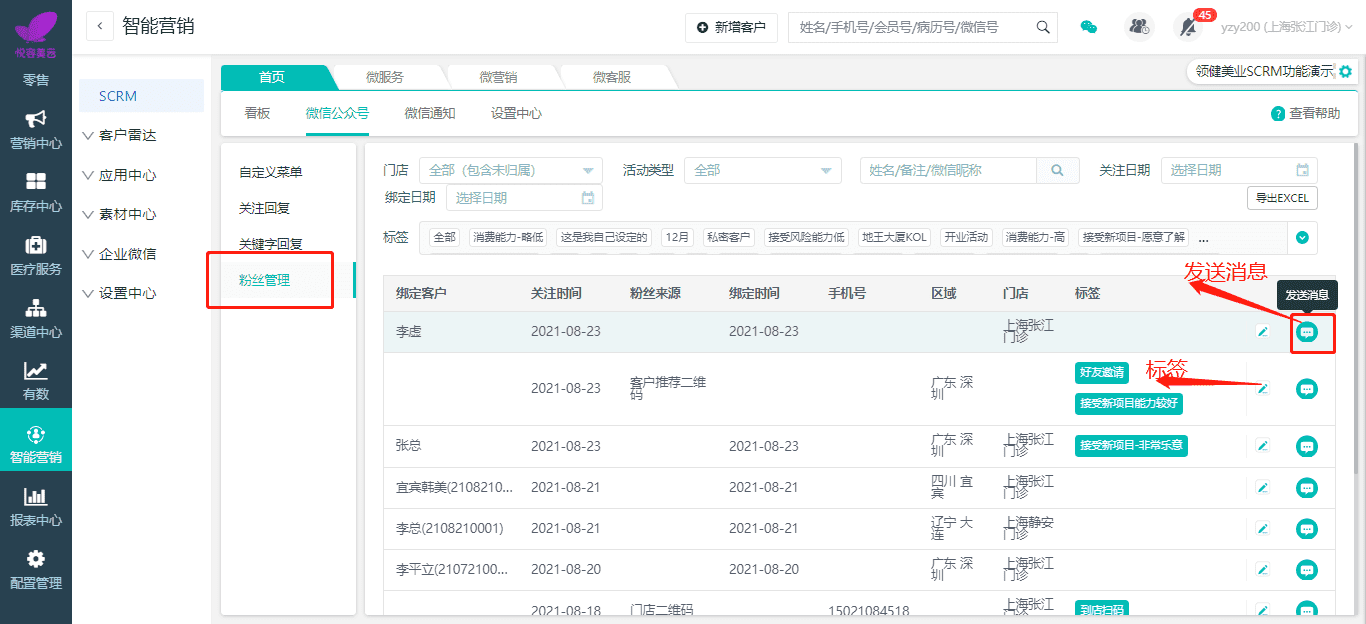Select the 微信通知 tab
The width and height of the screenshot is (1366, 624).
click(x=430, y=114)
